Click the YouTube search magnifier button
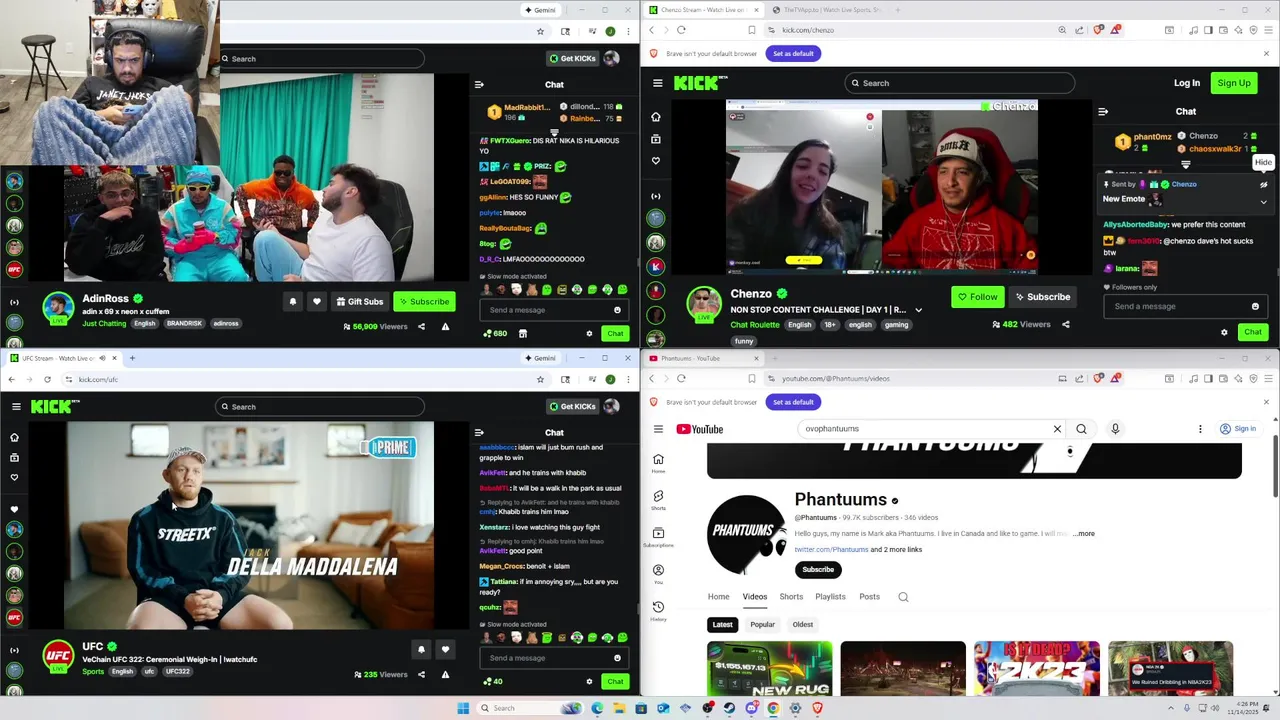The height and width of the screenshot is (720, 1280). (x=1081, y=429)
